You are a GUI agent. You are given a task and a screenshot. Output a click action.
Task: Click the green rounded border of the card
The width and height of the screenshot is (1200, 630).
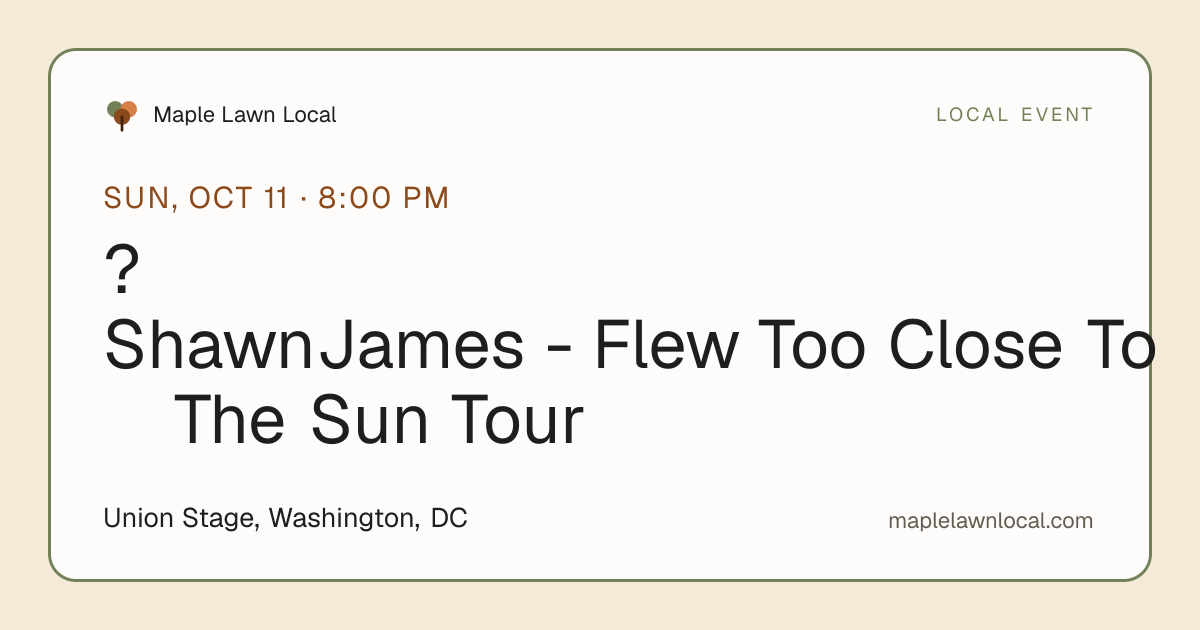600,50
